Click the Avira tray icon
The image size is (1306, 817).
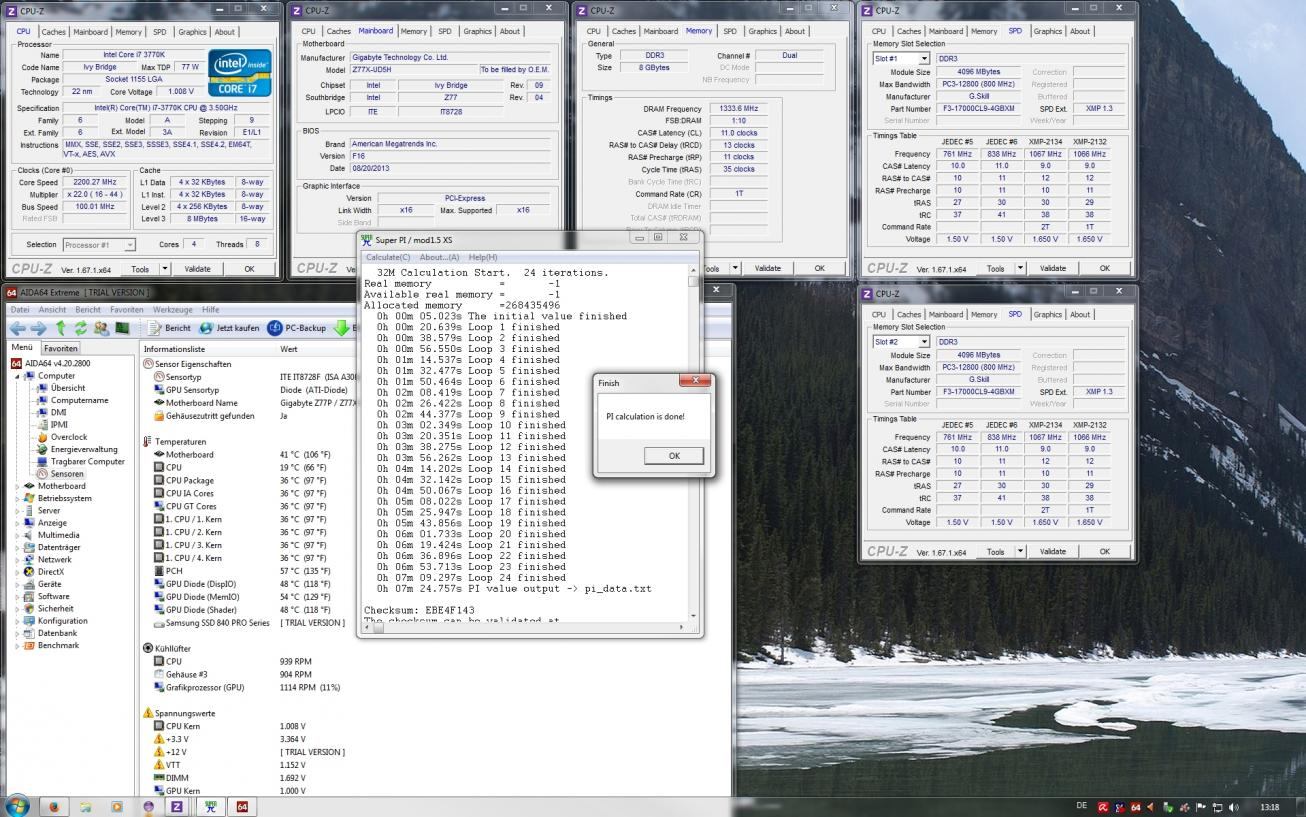click(x=1104, y=807)
